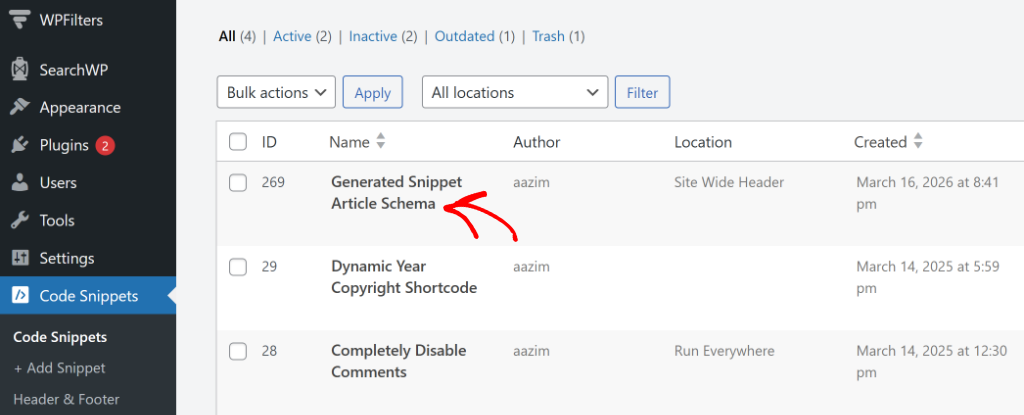1024x415 pixels.
Task: Sort by Created using sort arrows
Action: (918, 141)
